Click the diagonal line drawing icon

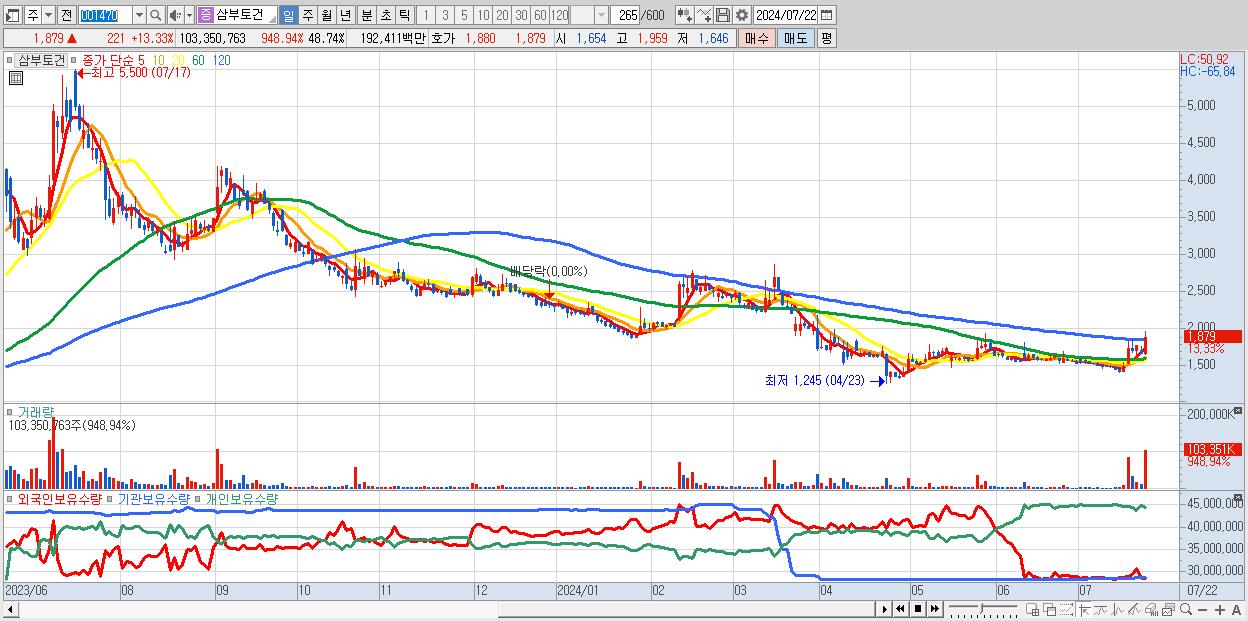click(x=1134, y=610)
